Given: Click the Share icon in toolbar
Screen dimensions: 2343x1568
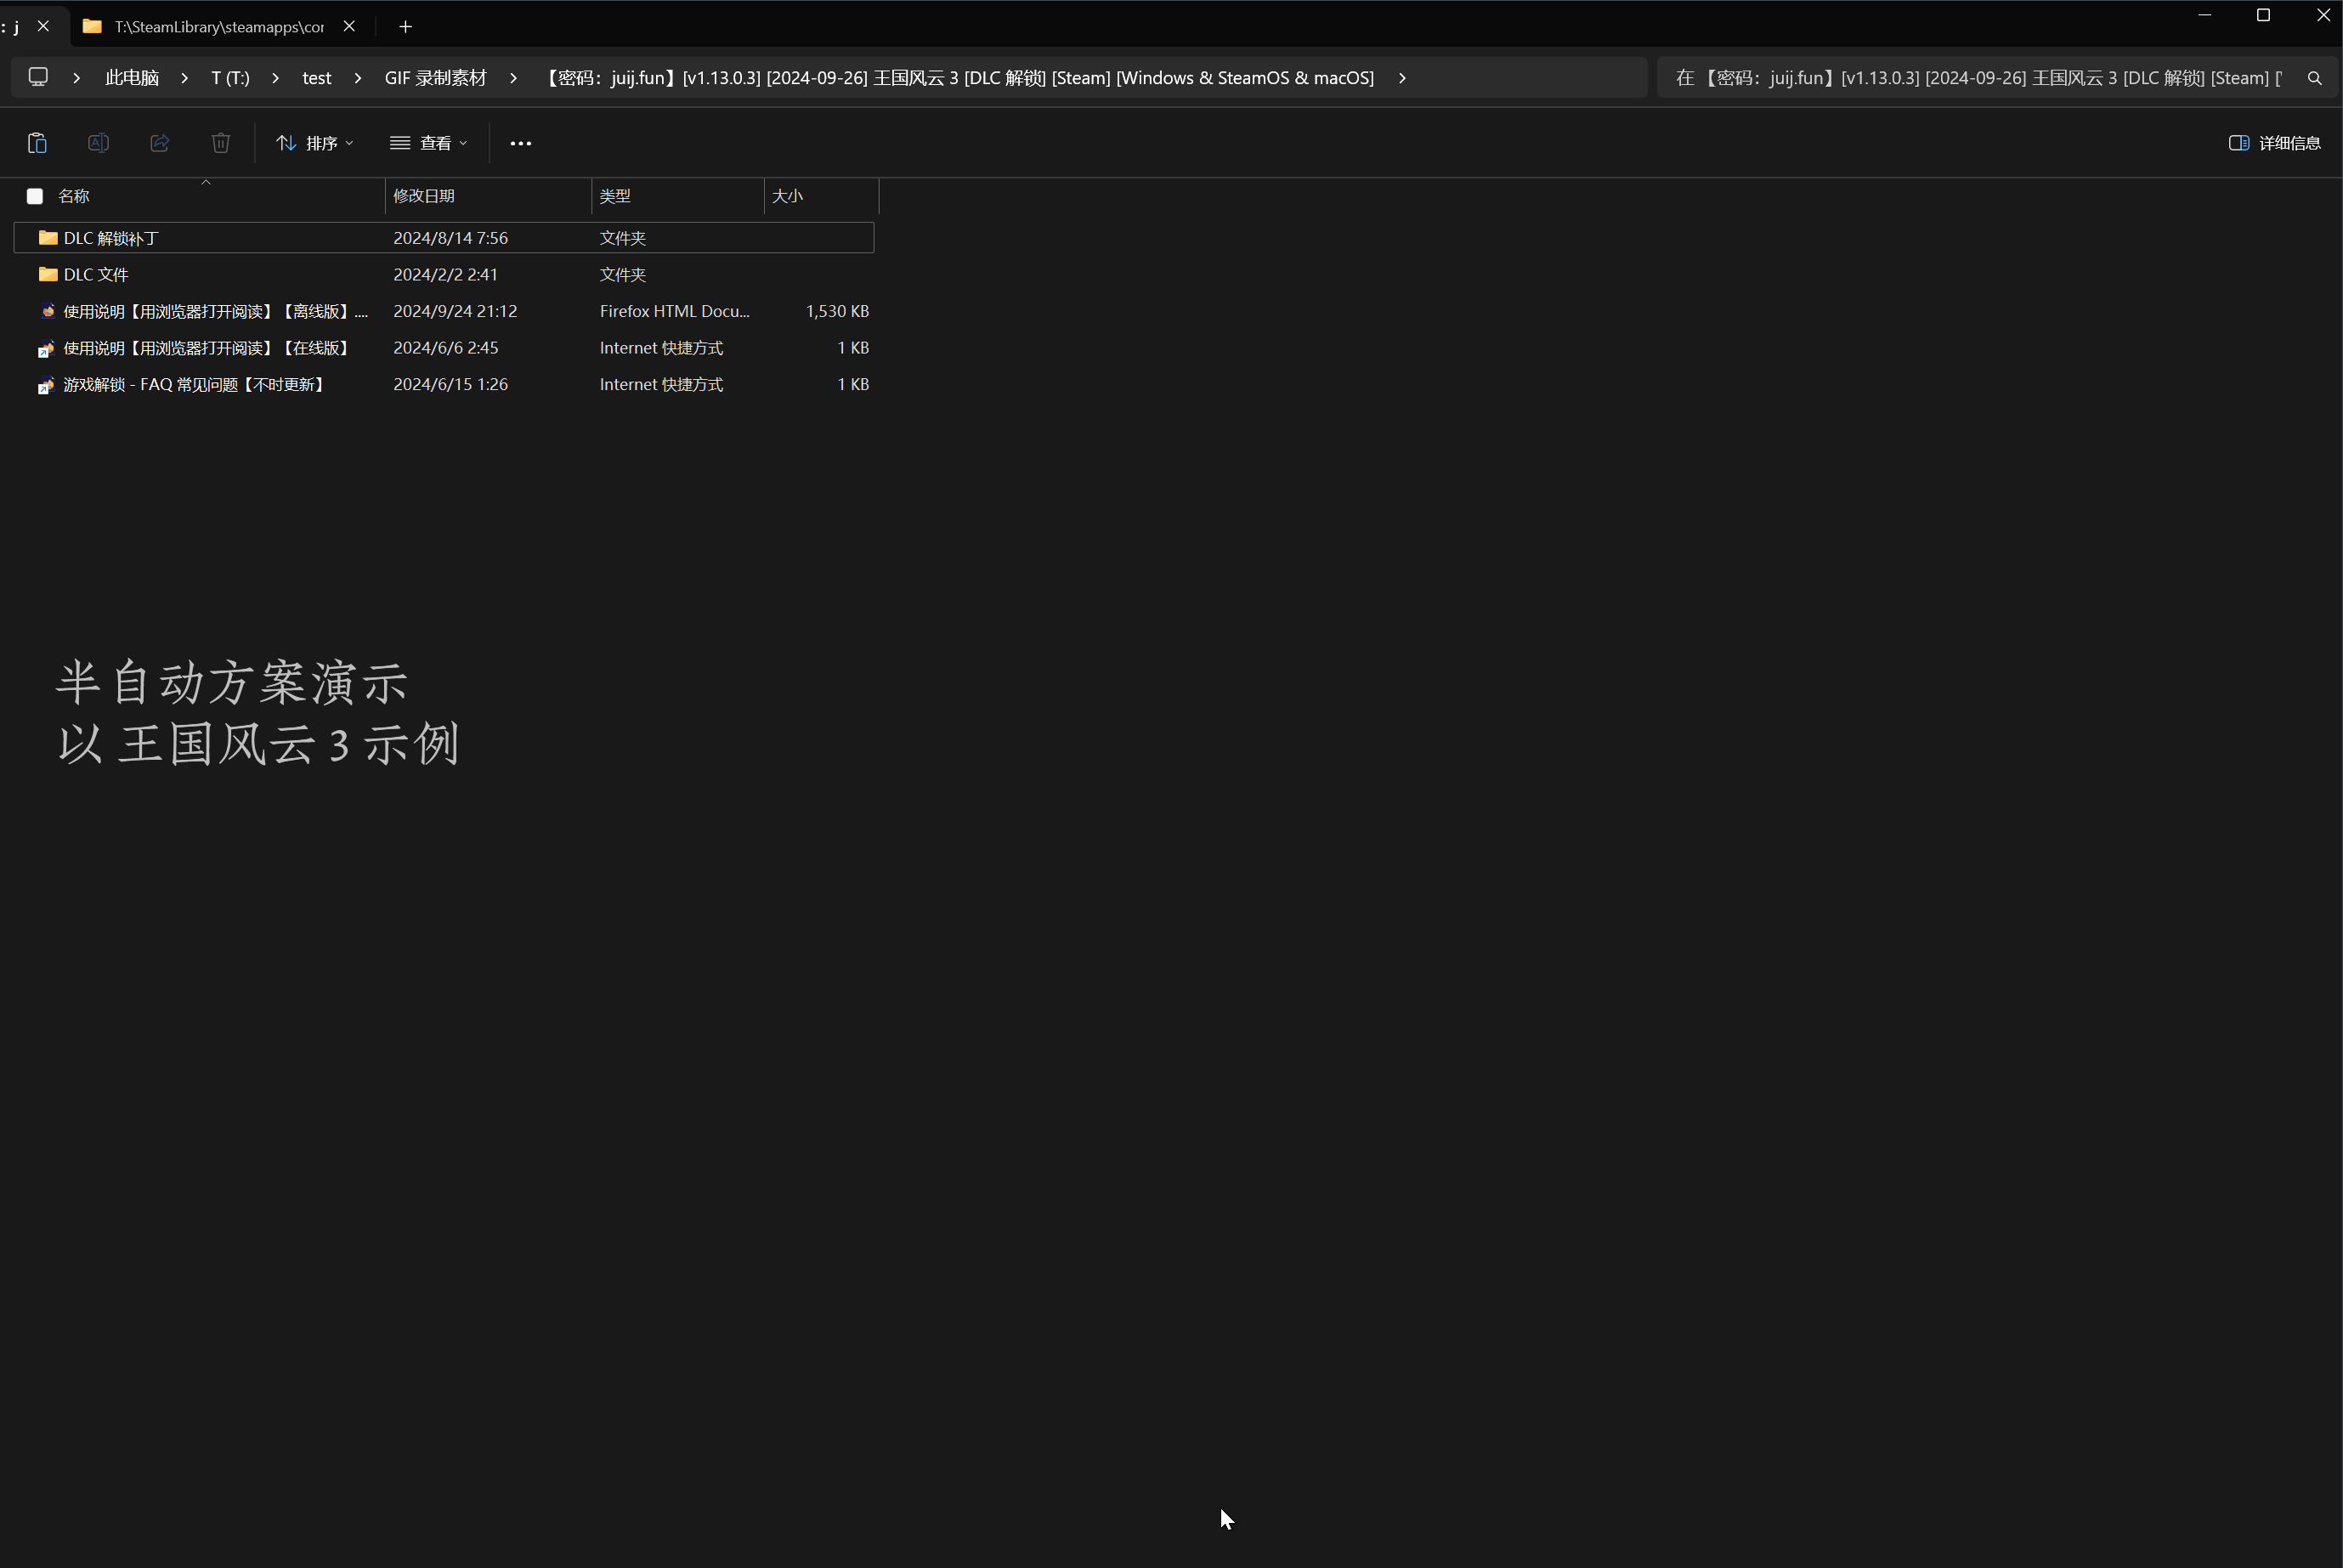Looking at the screenshot, I should 160,143.
